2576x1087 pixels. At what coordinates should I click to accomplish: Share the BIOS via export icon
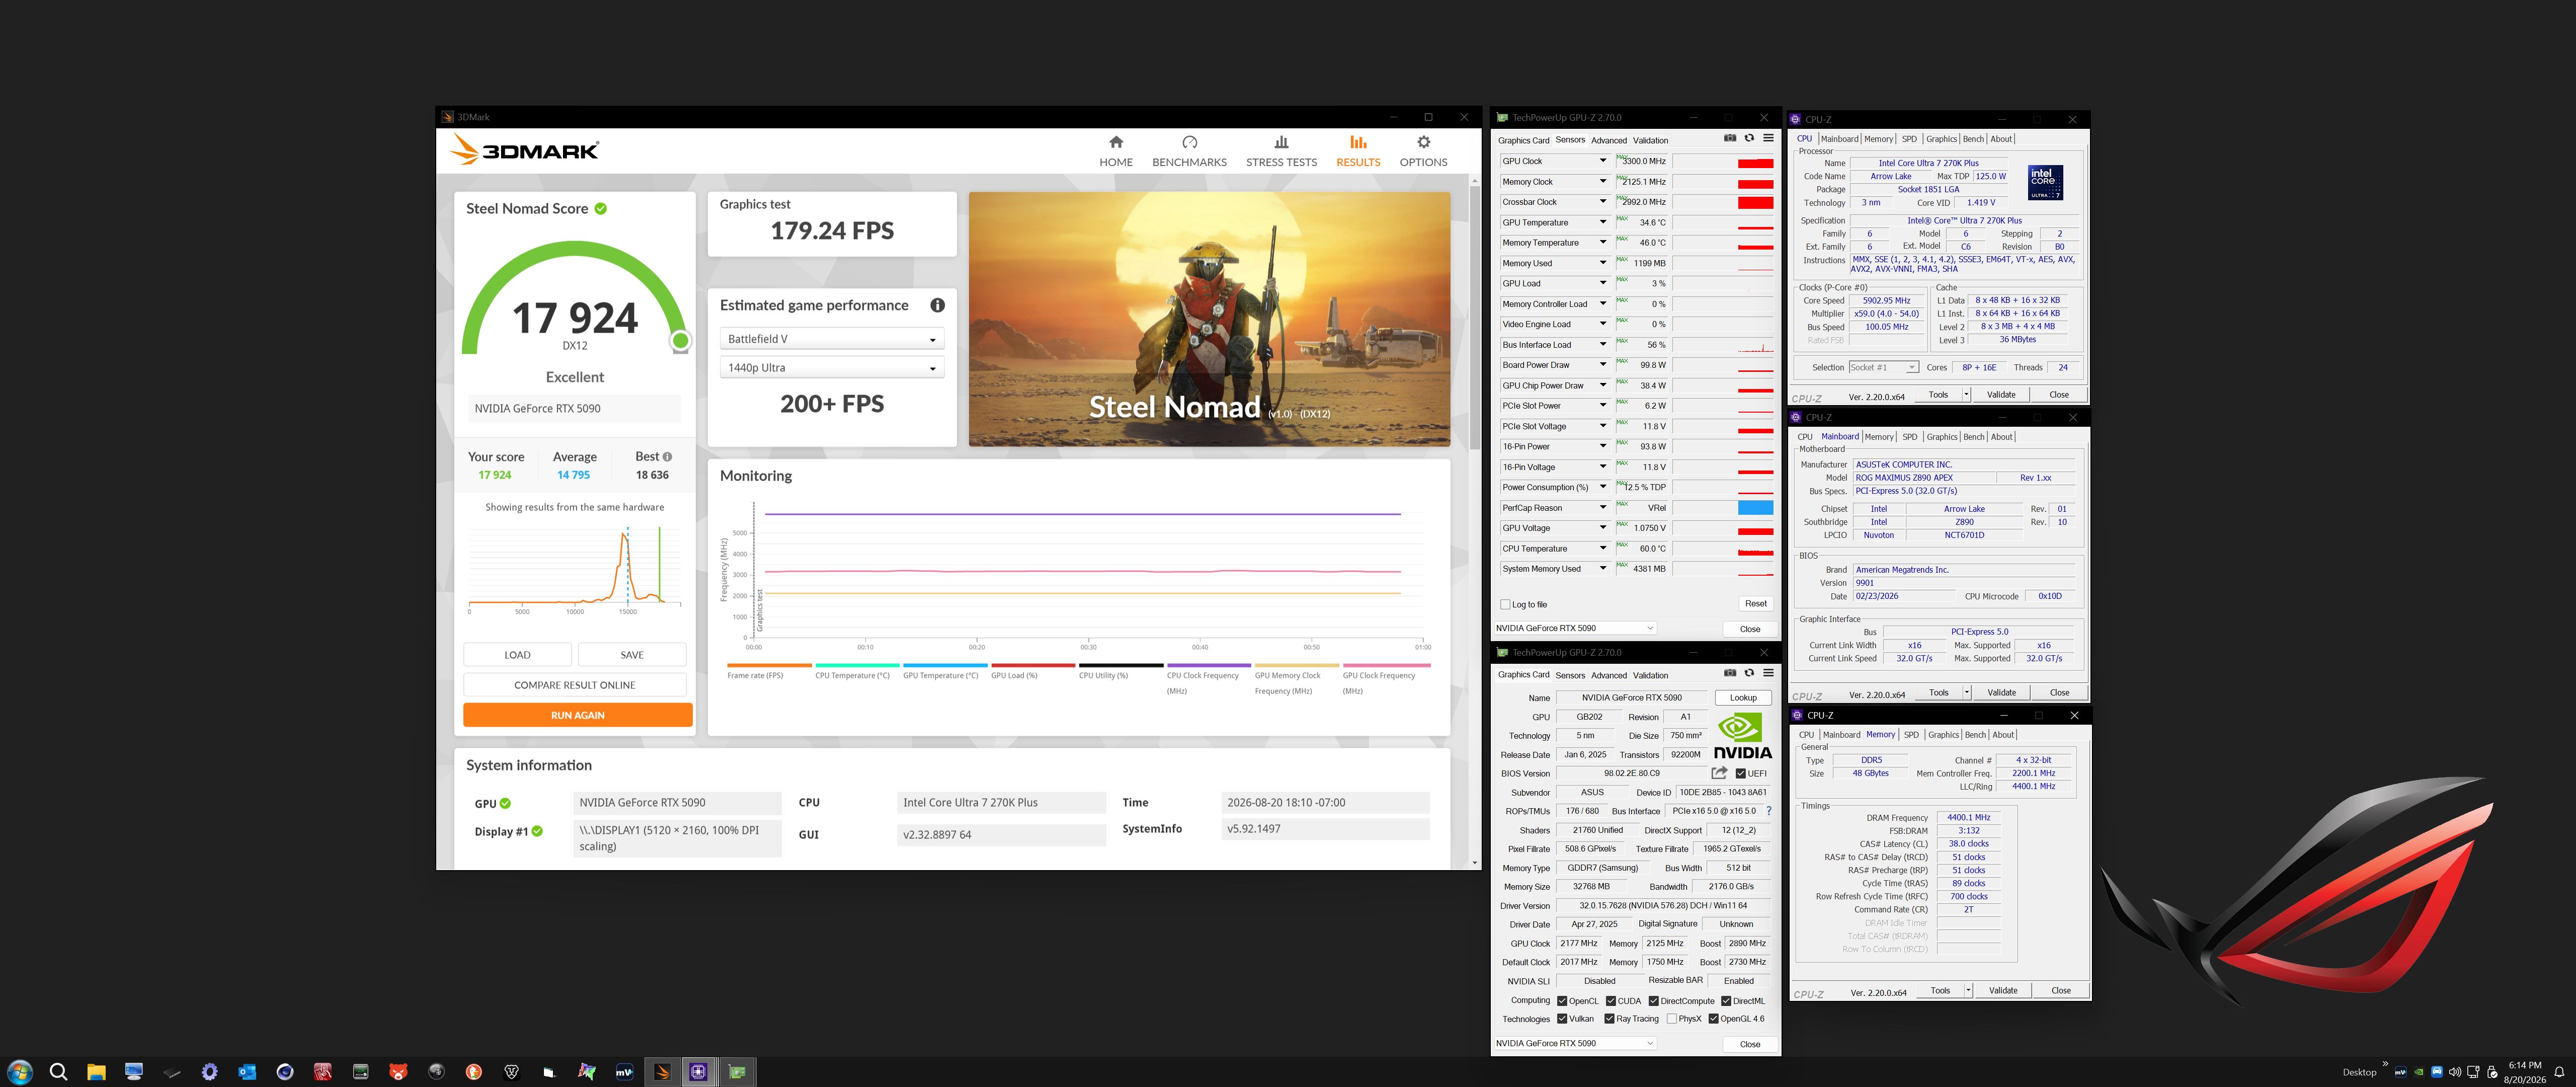(1719, 773)
